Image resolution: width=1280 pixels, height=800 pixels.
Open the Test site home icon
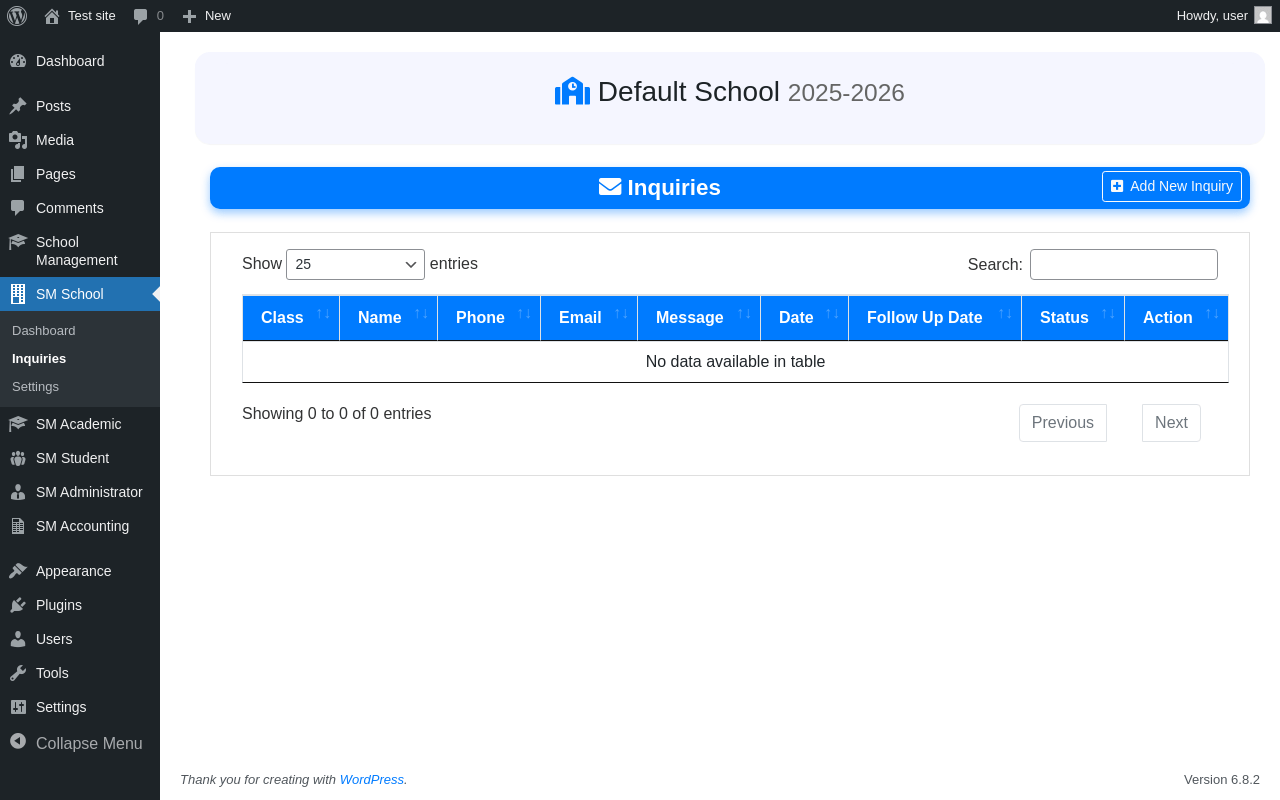tap(52, 16)
